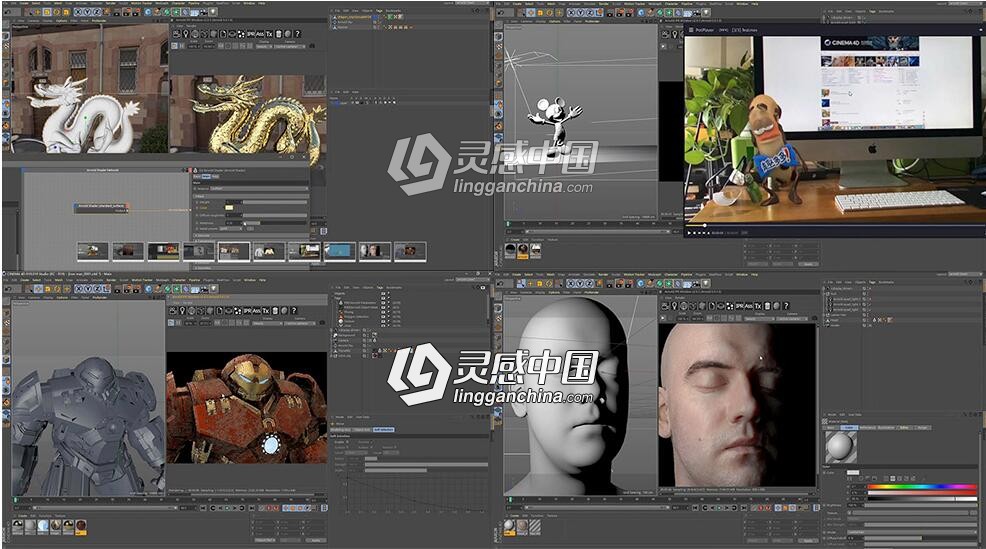This screenshot has width=986, height=549.
Task: Click light object icon in head window toolbar
Action: (x=706, y=284)
